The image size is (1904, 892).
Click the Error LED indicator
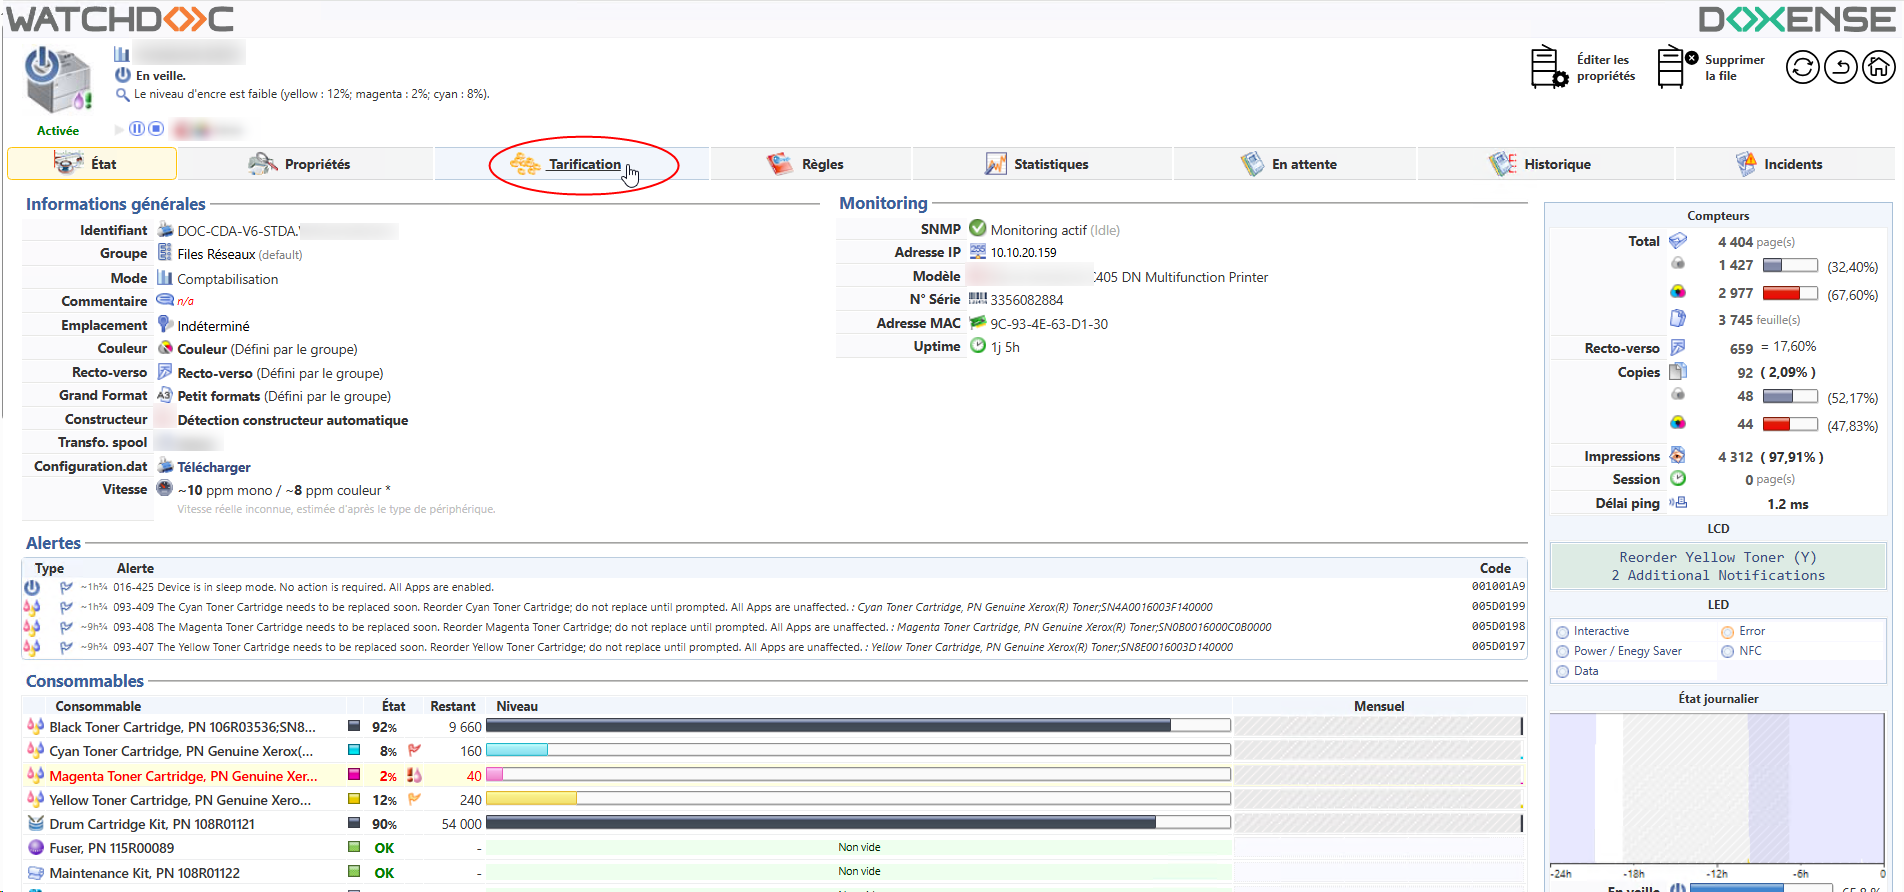coord(1727,632)
